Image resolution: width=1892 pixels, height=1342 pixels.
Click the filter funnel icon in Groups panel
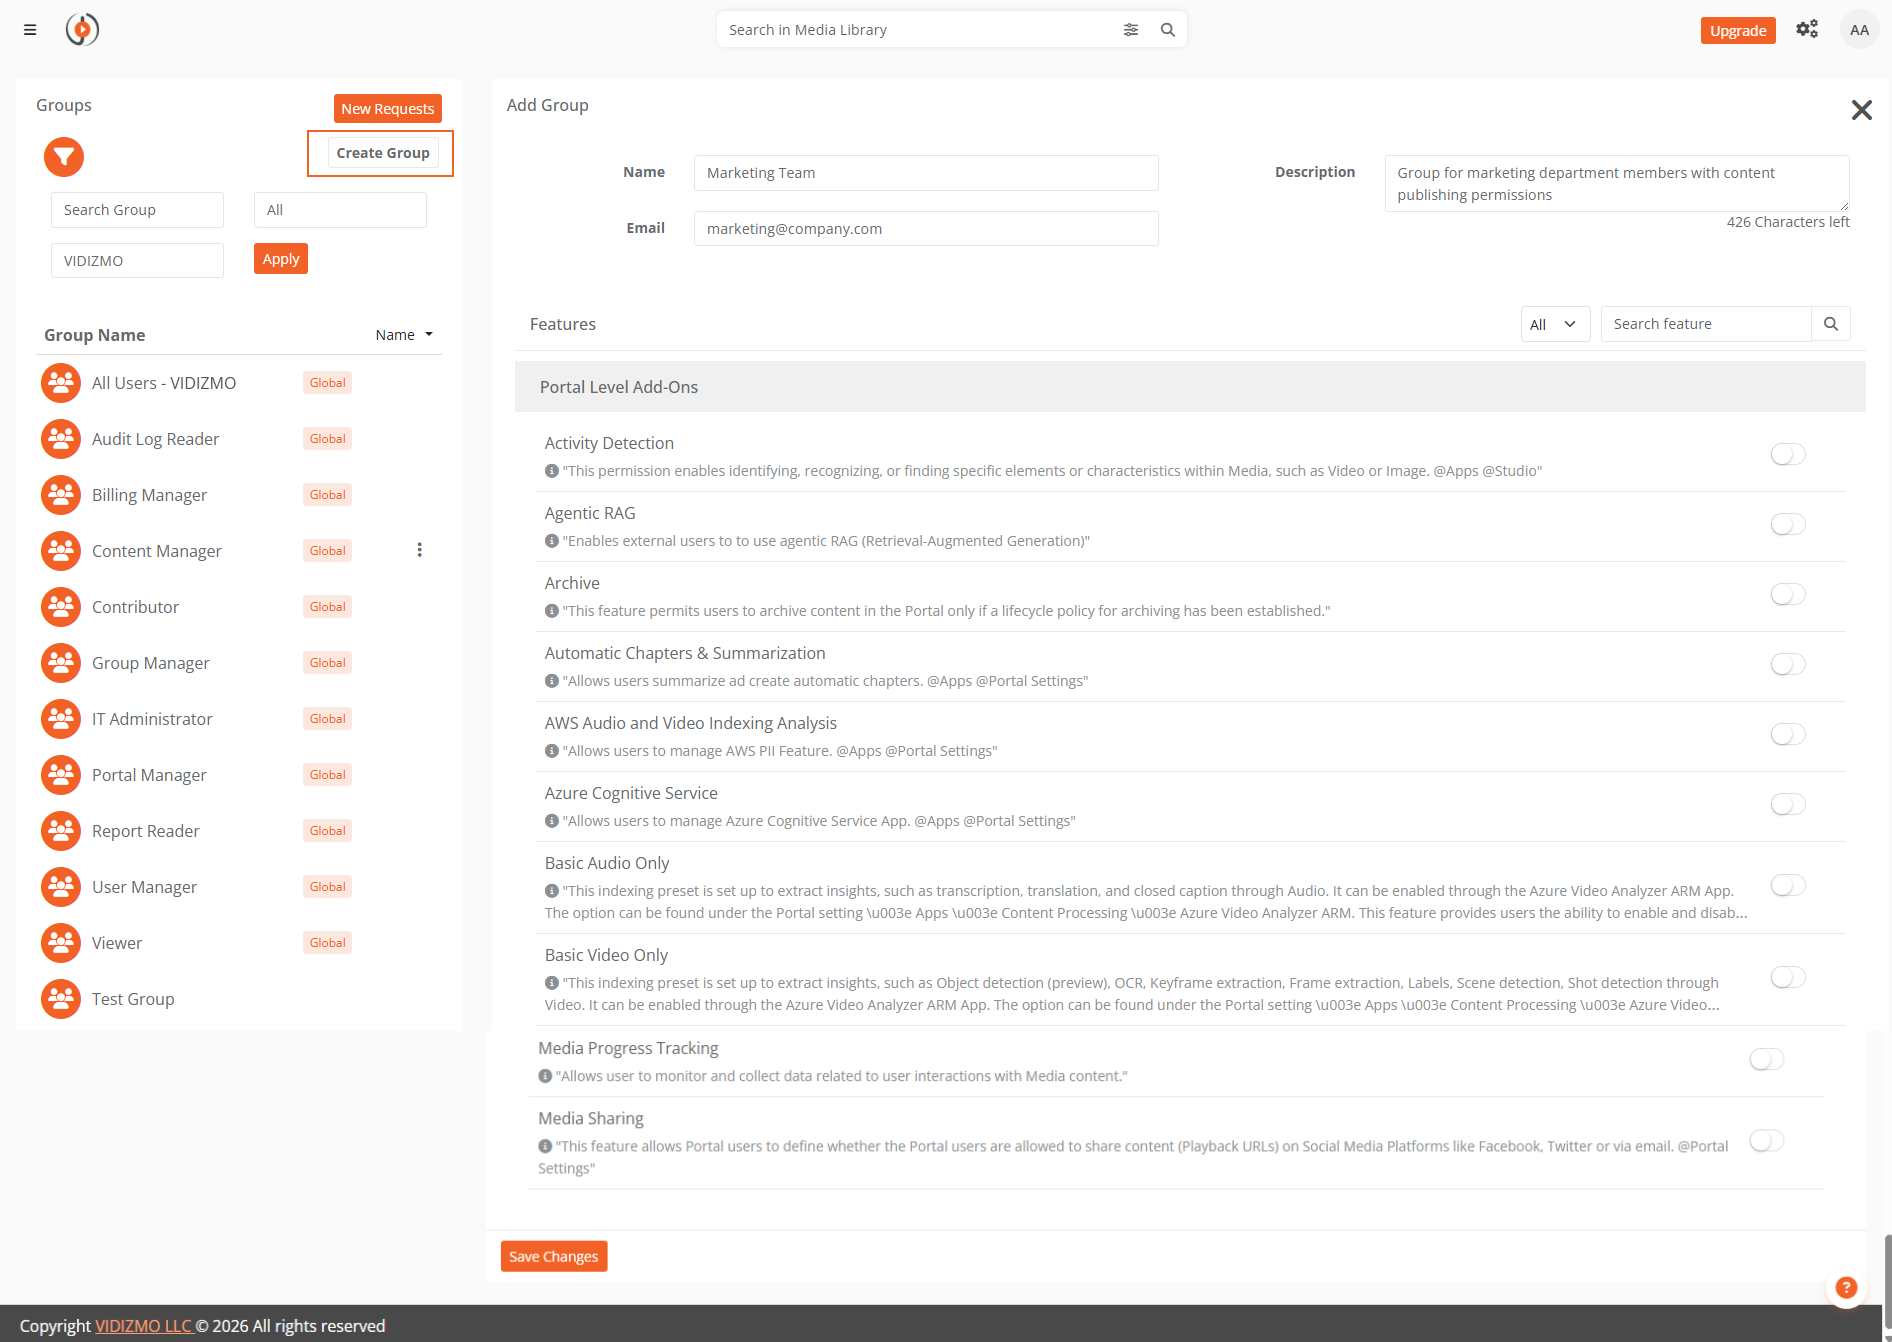click(x=63, y=157)
